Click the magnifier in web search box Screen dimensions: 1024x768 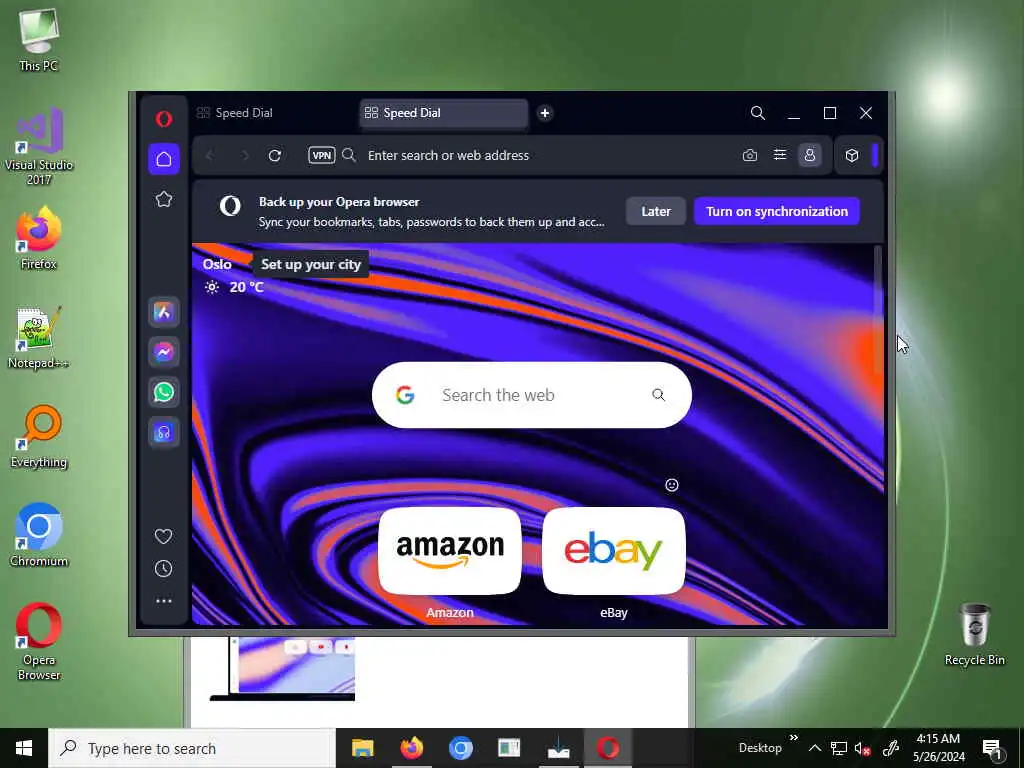point(658,394)
